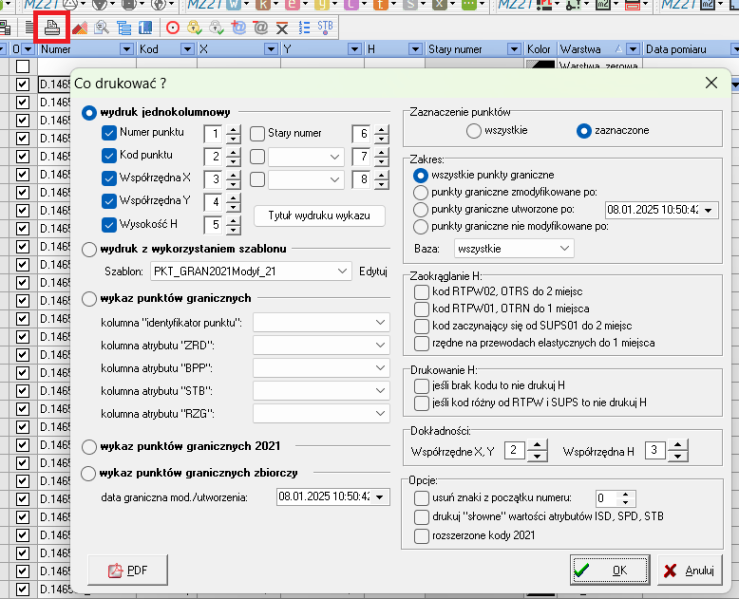Screen dimensions: 739x599
Task: Click the black Kolor swatch in the table
Action: (540, 65)
